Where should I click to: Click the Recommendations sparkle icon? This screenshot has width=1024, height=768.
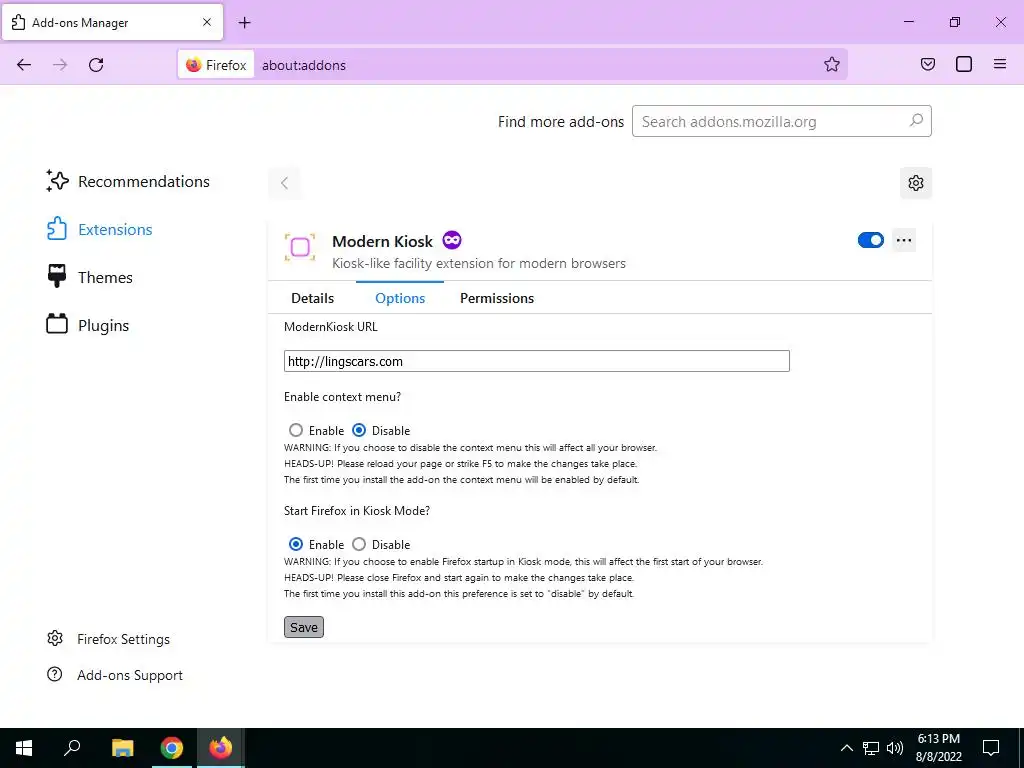coord(57,181)
